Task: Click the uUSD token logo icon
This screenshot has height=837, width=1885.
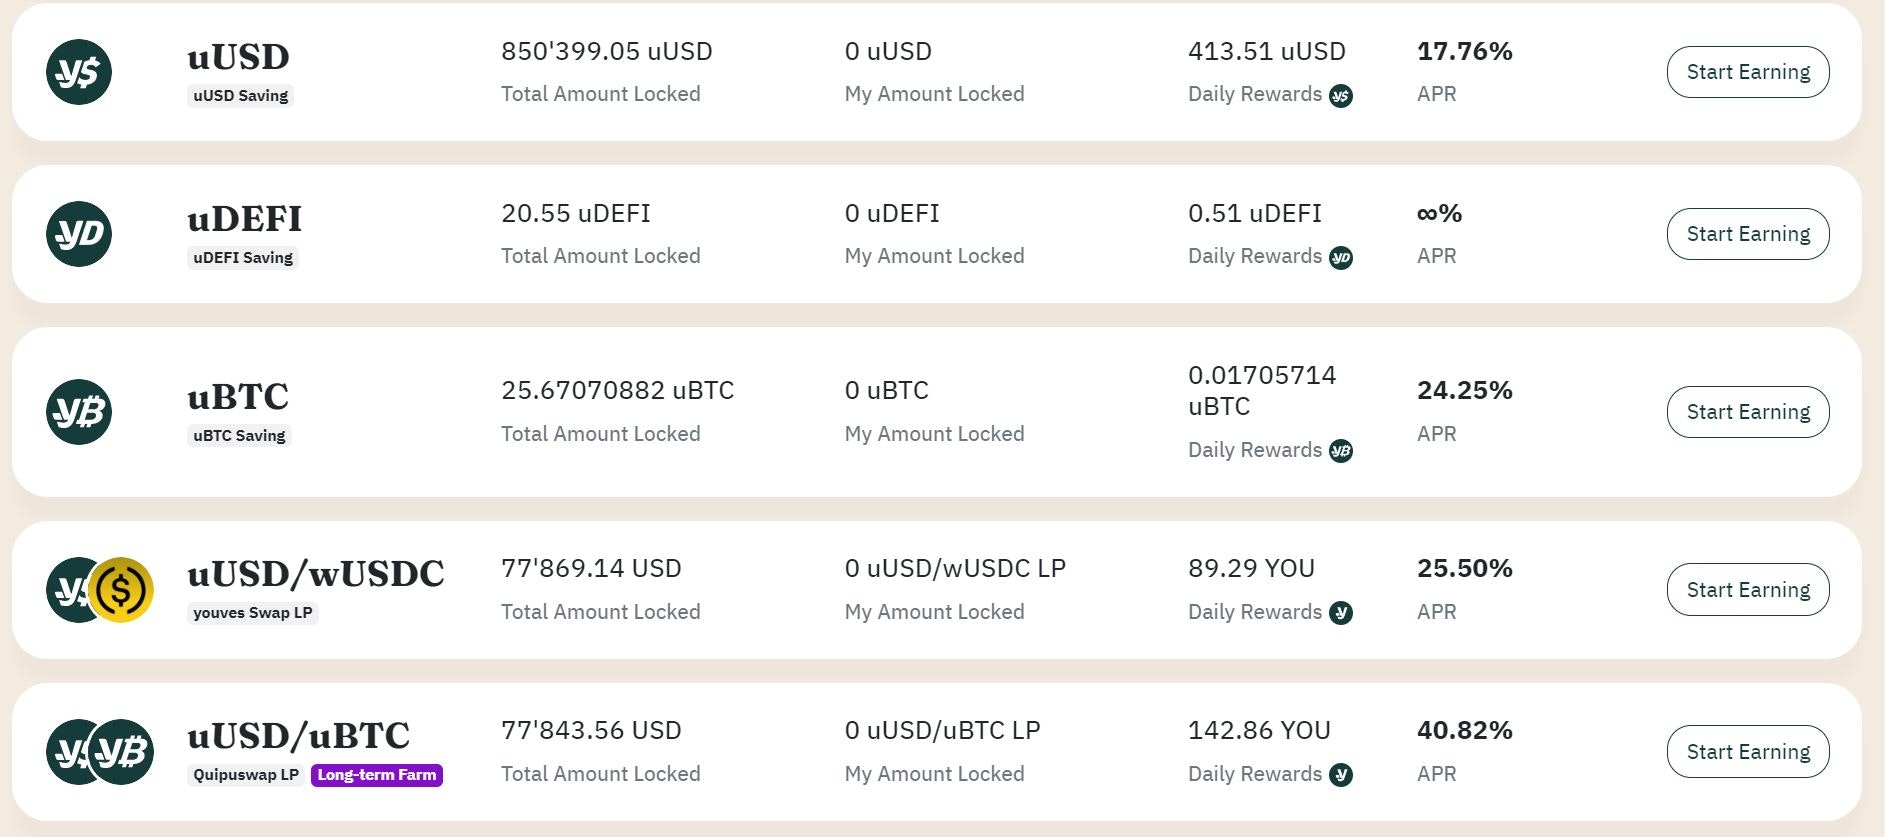Action: [x=79, y=72]
